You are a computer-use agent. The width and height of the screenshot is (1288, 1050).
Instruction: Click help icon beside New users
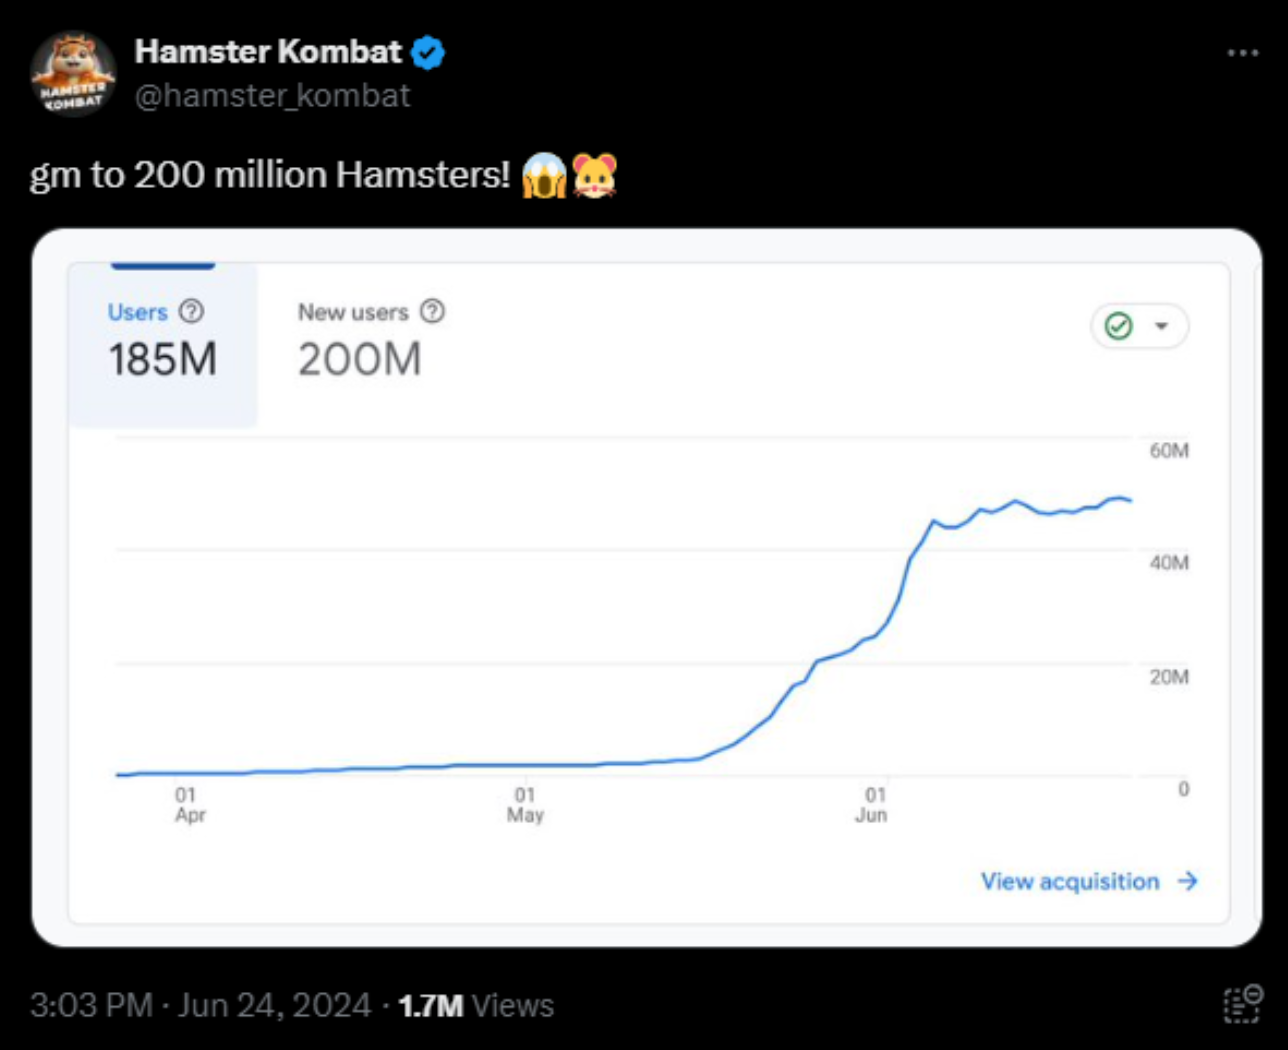click(432, 312)
